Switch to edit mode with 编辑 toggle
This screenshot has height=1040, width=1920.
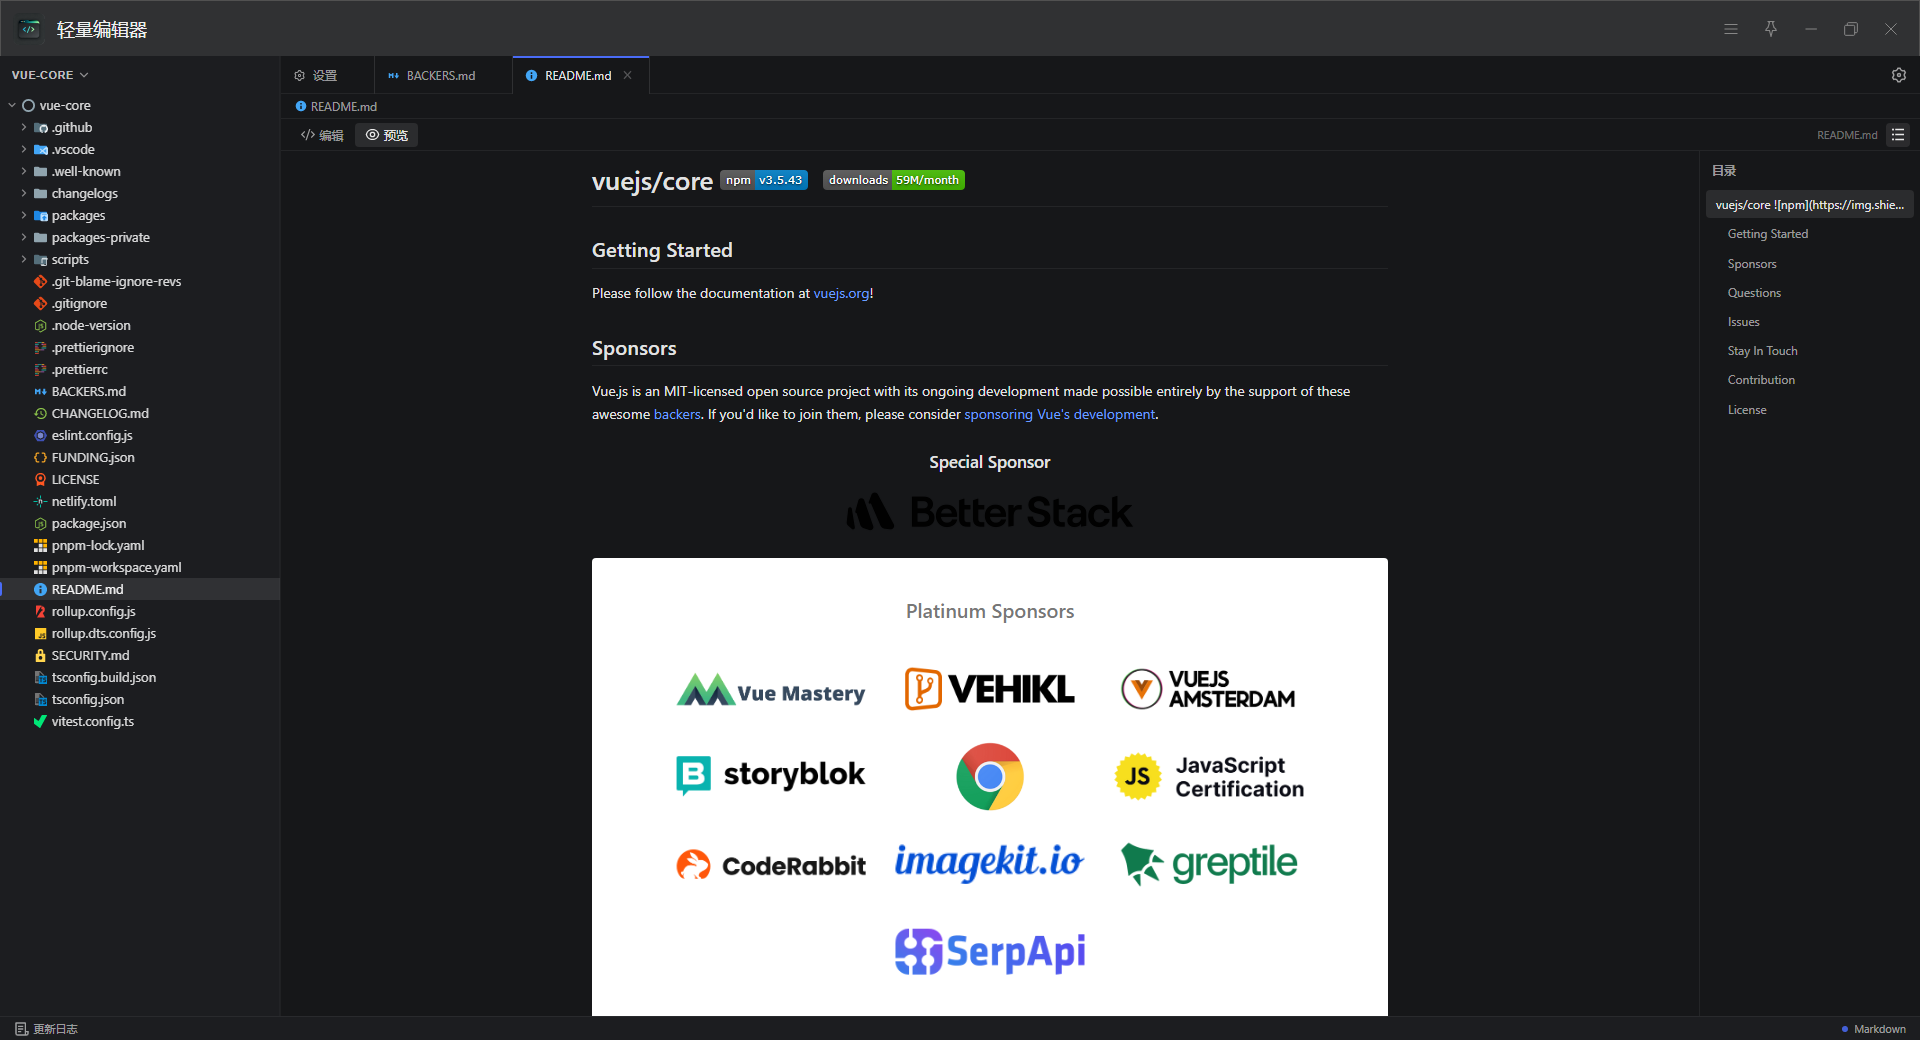click(322, 135)
